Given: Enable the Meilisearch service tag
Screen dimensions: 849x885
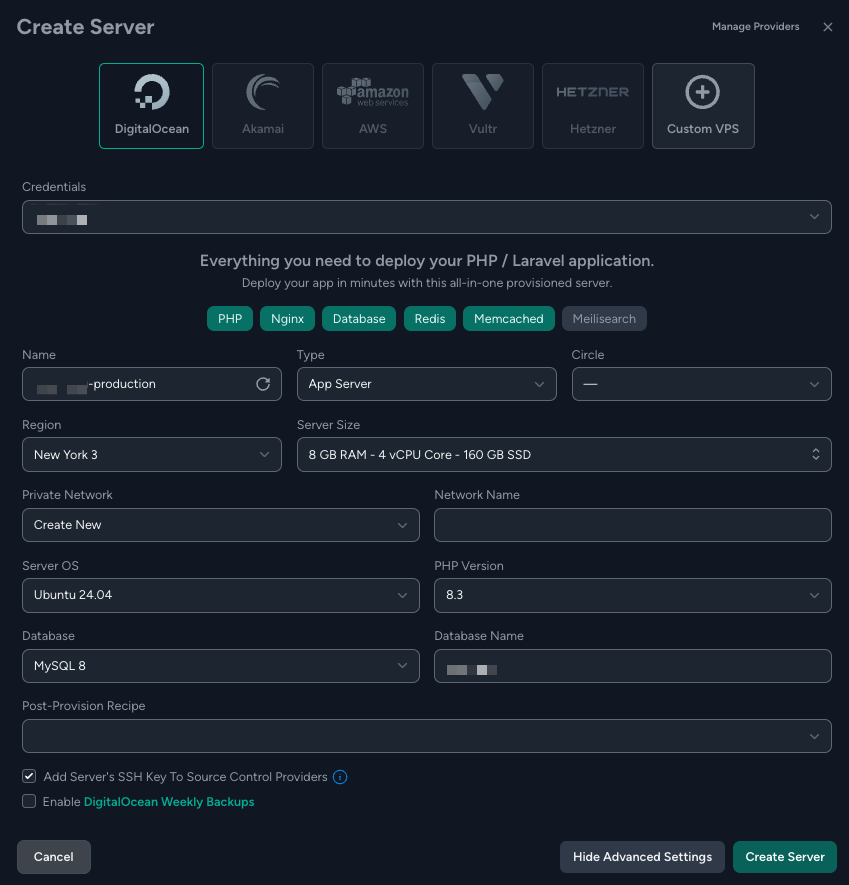Looking at the screenshot, I should [x=604, y=319].
